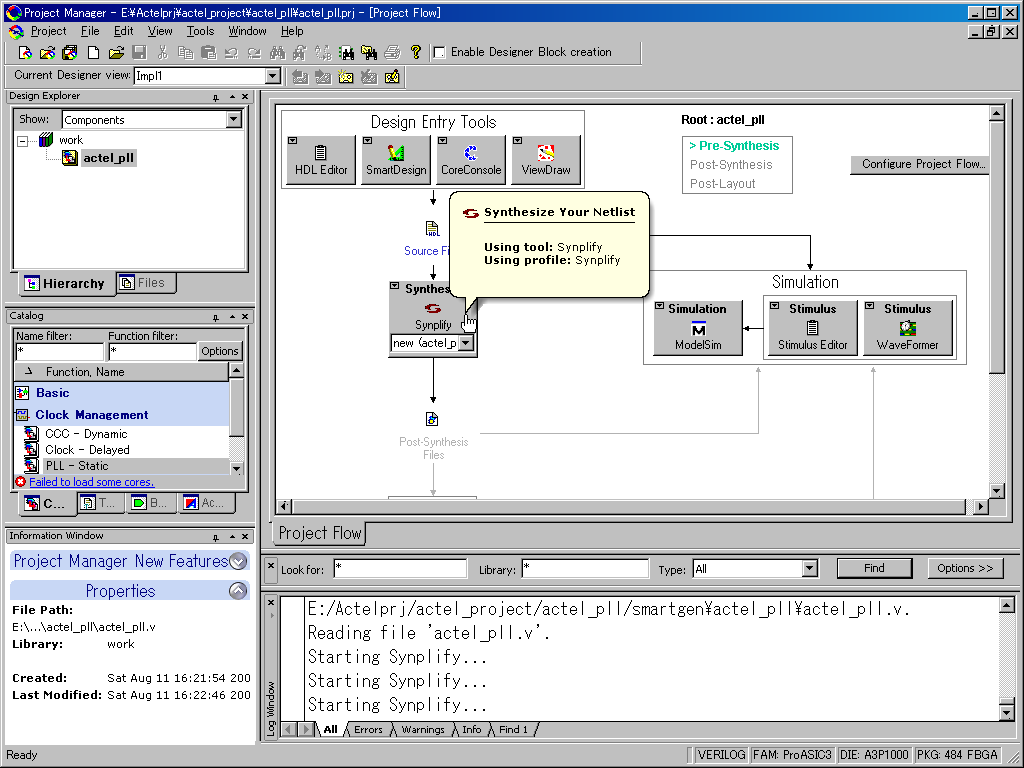Click the yellow Open File folder icon
This screenshot has height=768, width=1024.
coord(116,52)
